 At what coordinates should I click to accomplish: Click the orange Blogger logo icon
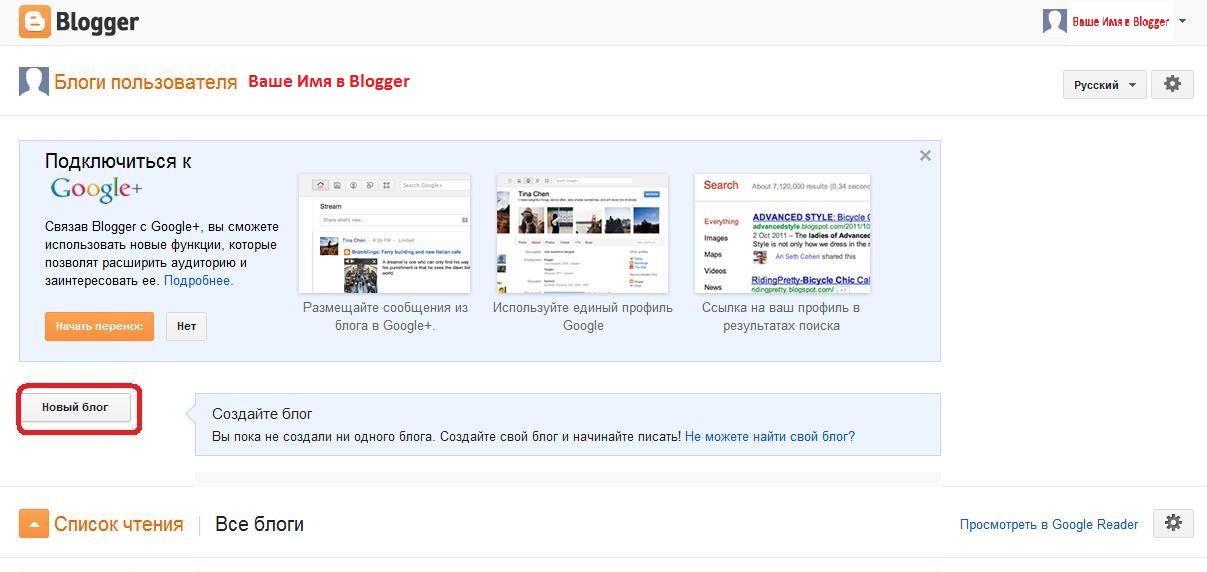click(x=35, y=21)
